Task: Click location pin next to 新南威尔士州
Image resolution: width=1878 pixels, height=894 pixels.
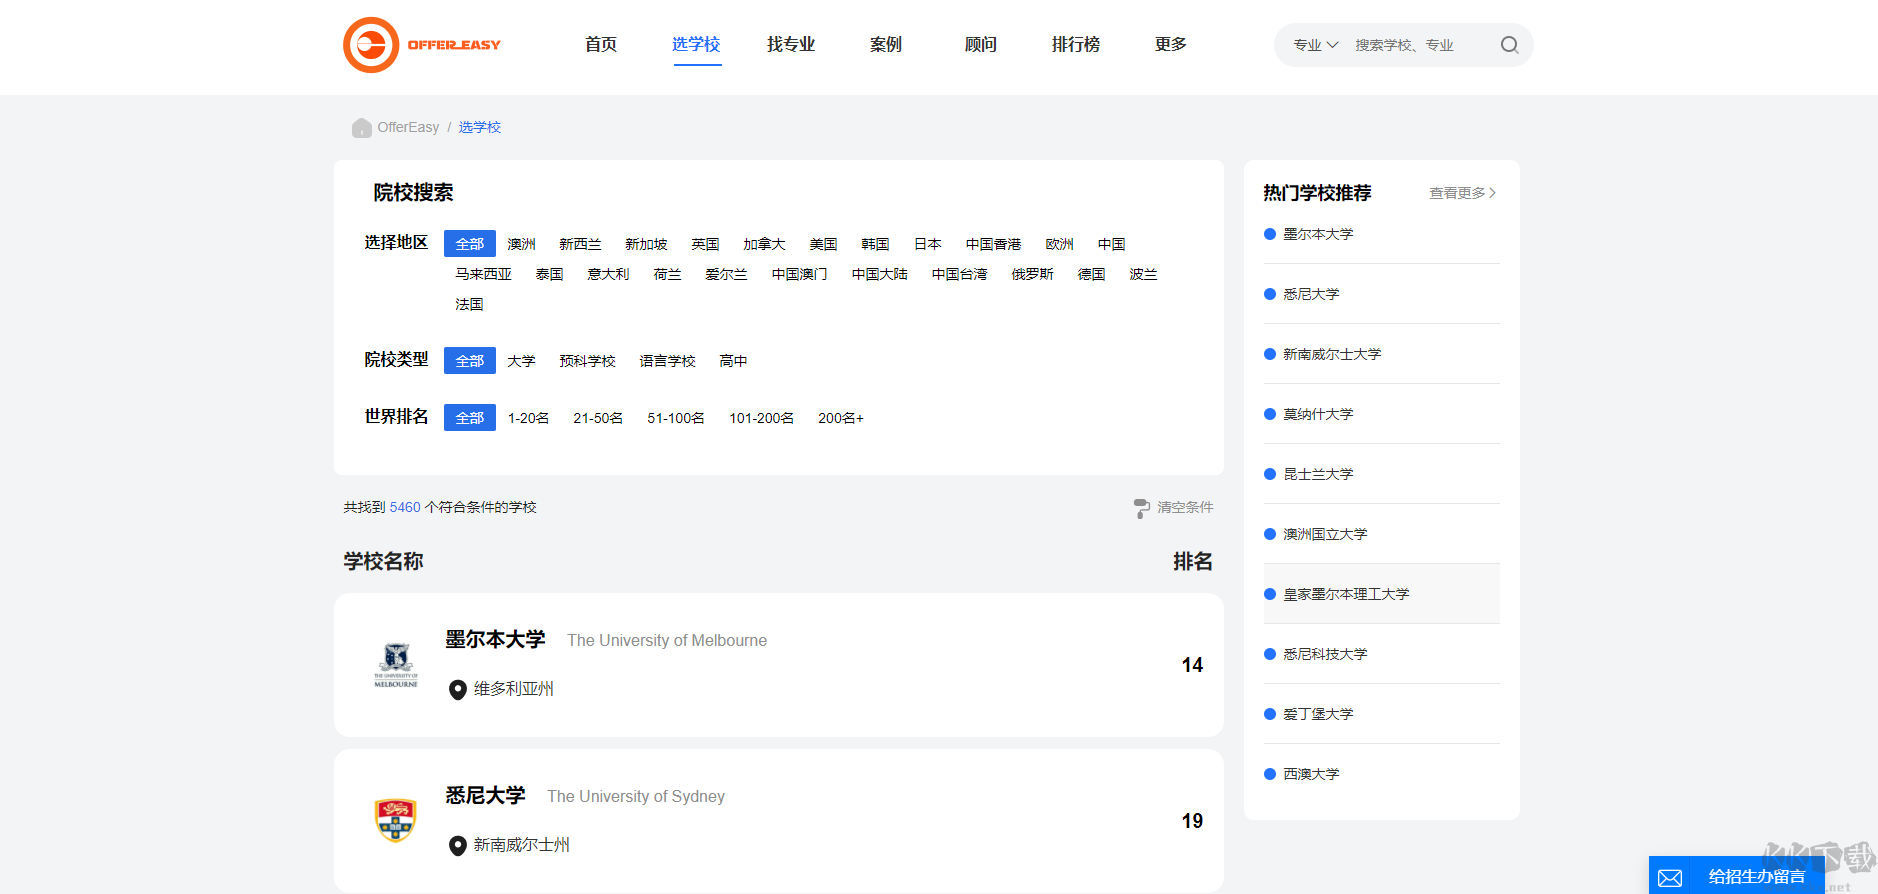Action: pyautogui.click(x=458, y=846)
